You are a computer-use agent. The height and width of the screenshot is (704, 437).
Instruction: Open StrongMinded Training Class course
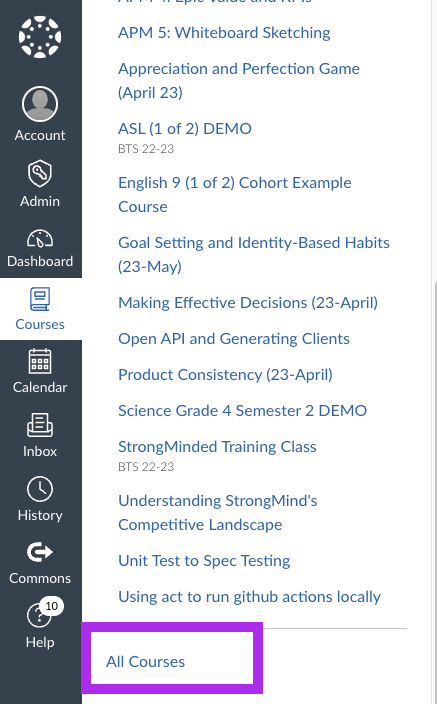pos(217,447)
